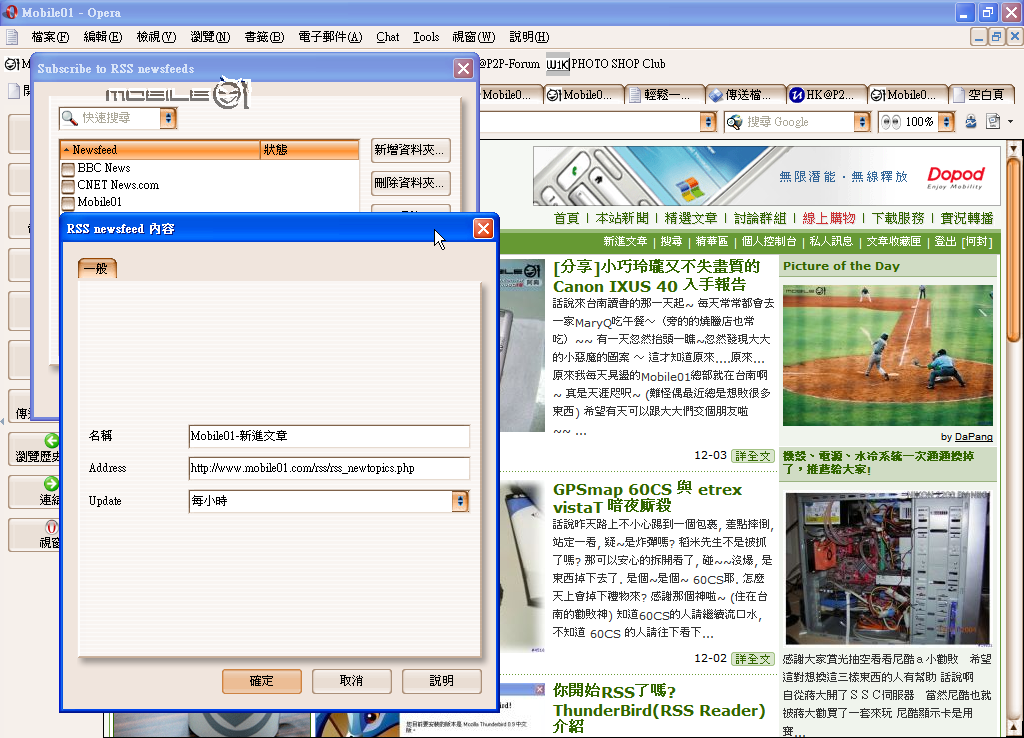Click 登出 logout link

coord(945,242)
